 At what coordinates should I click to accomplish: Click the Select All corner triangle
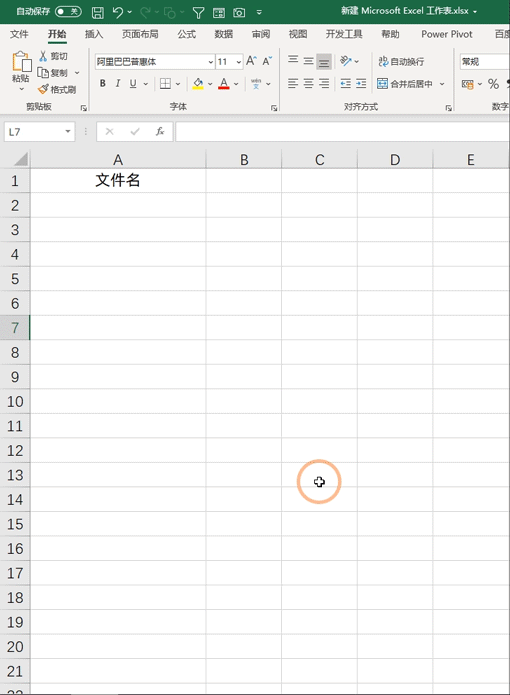click(x=20, y=159)
